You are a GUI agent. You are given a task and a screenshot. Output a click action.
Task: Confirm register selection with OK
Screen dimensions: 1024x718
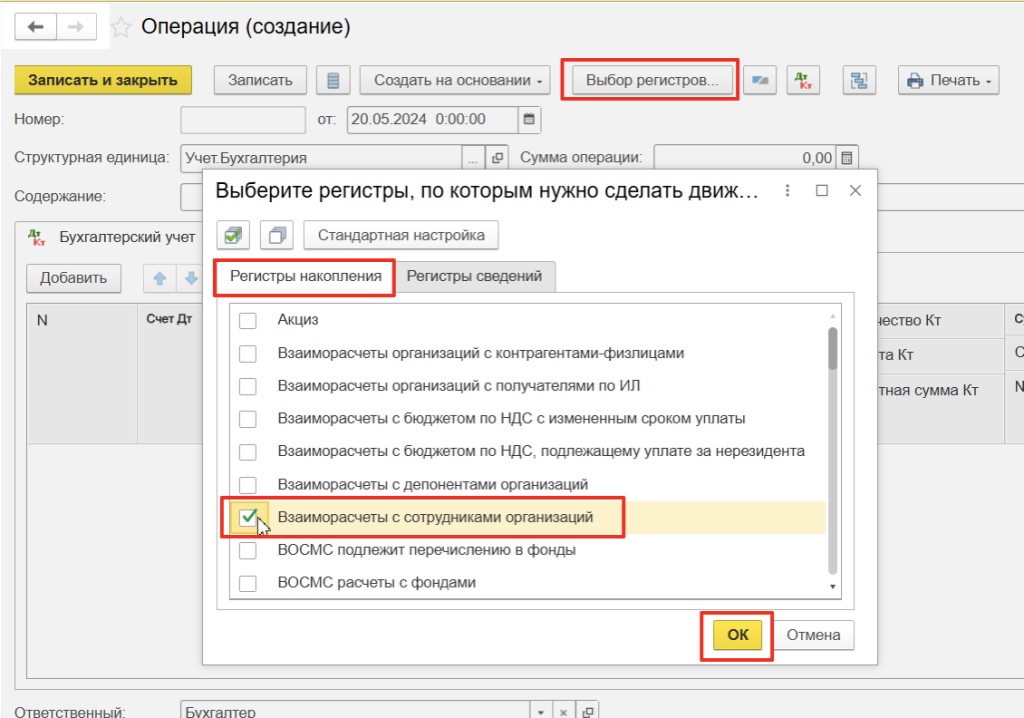pyautogui.click(x=737, y=635)
